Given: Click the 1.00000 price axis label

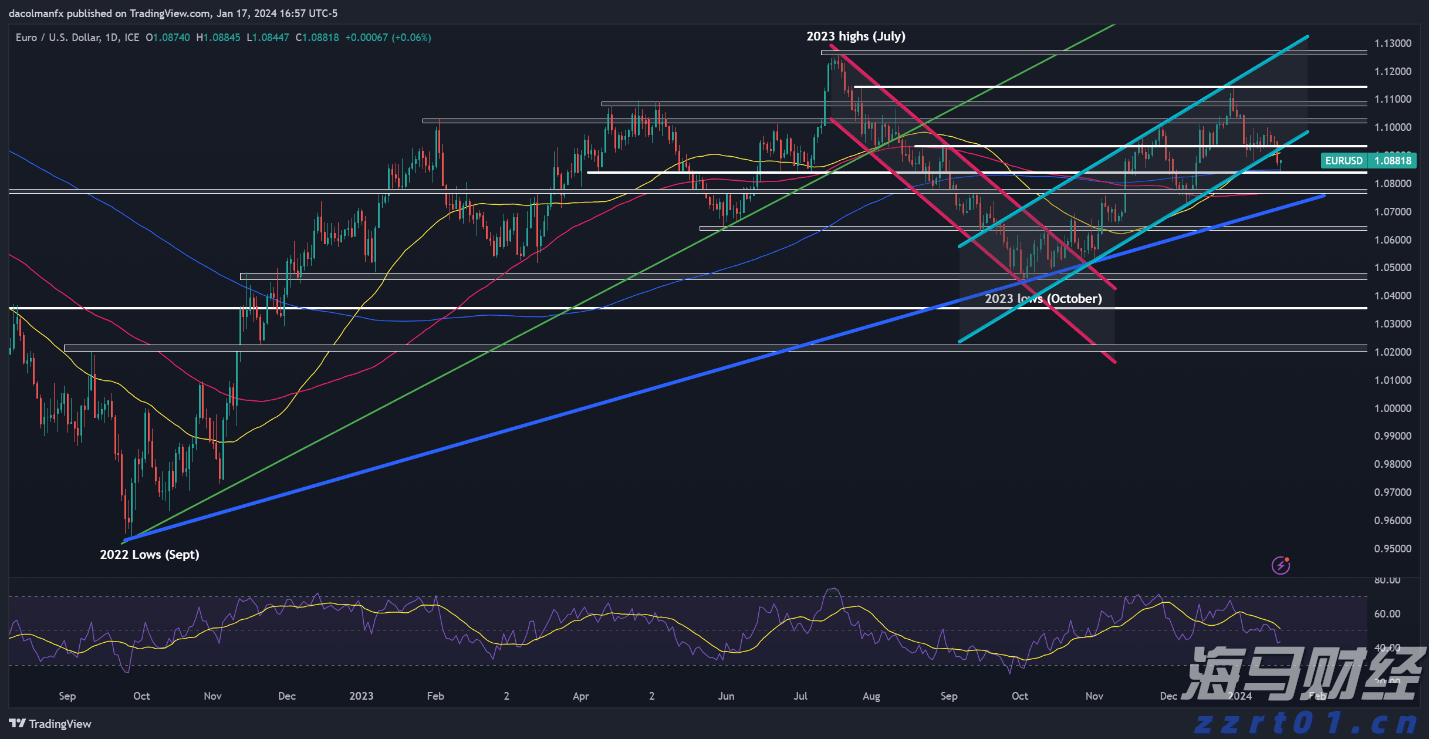Looking at the screenshot, I should (1392, 408).
